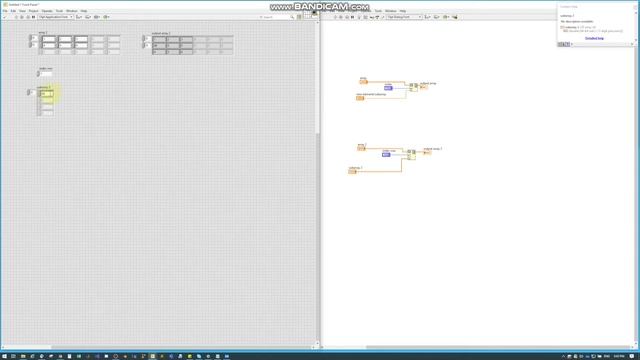
Task: Click third cell in array 2 first row
Action: click(81, 39)
